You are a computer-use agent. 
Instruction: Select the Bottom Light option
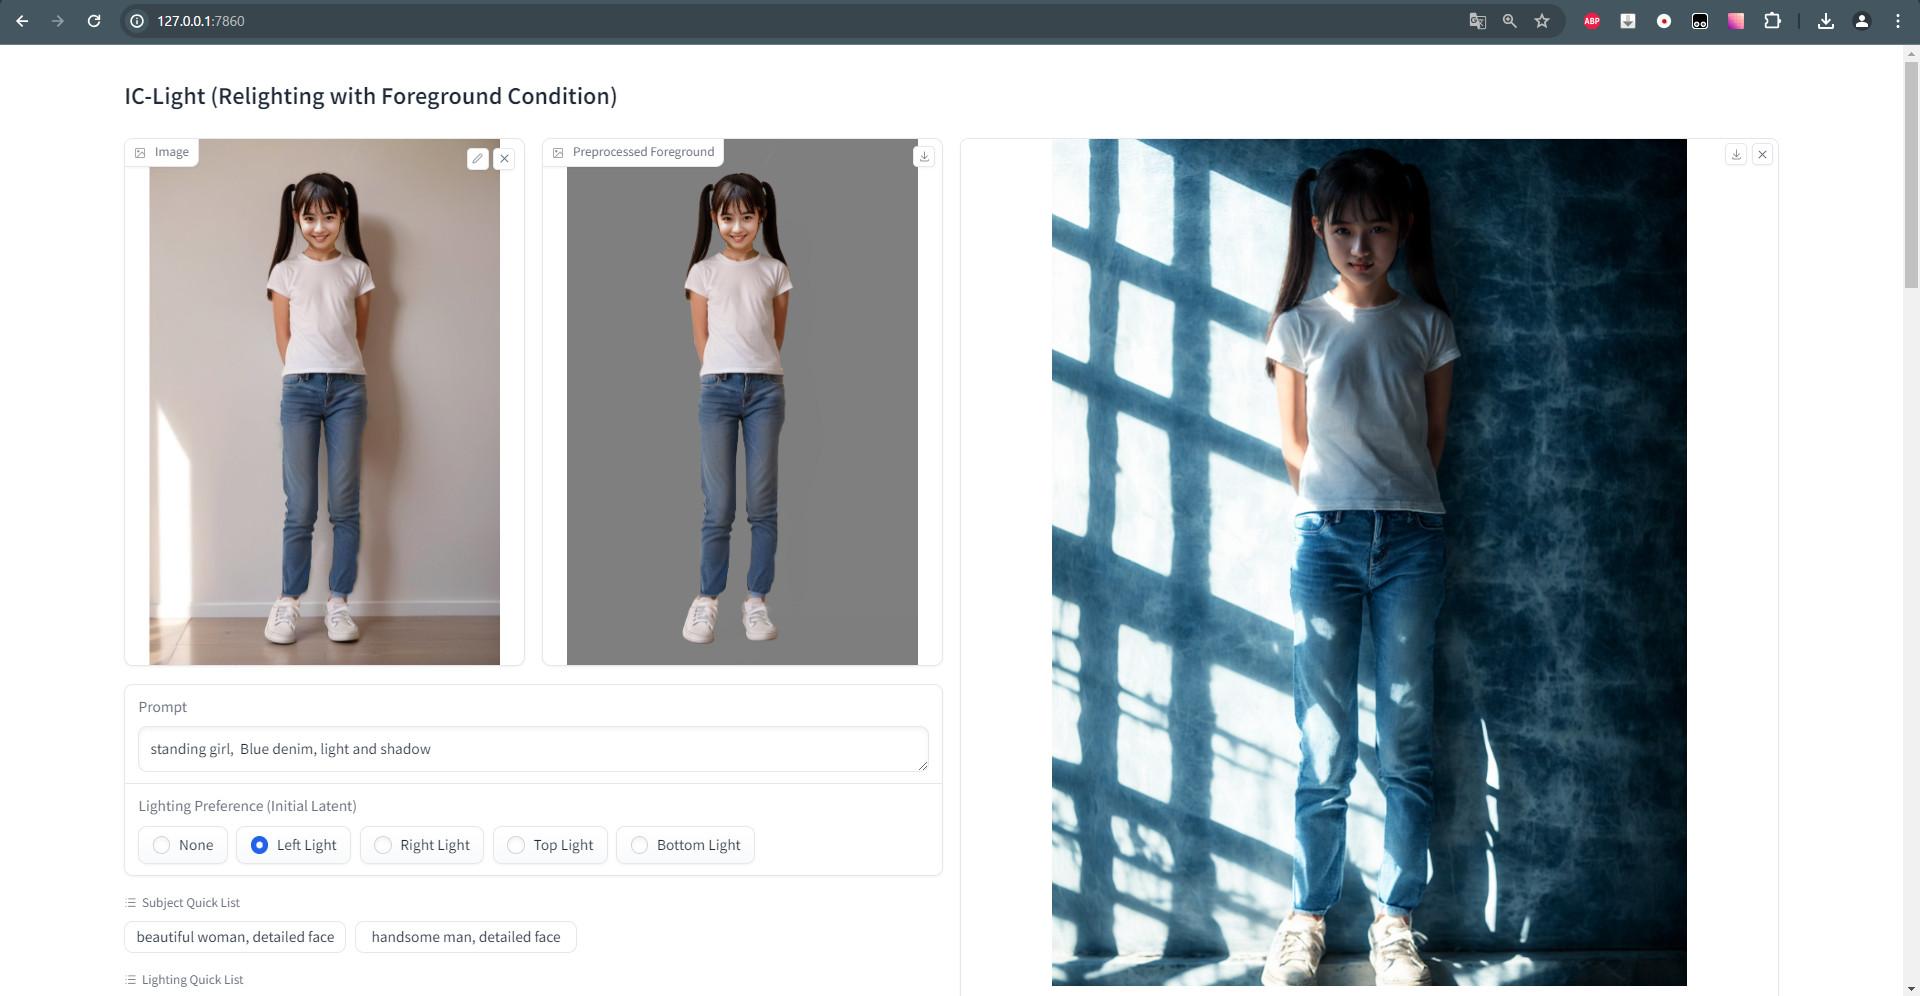(x=640, y=845)
